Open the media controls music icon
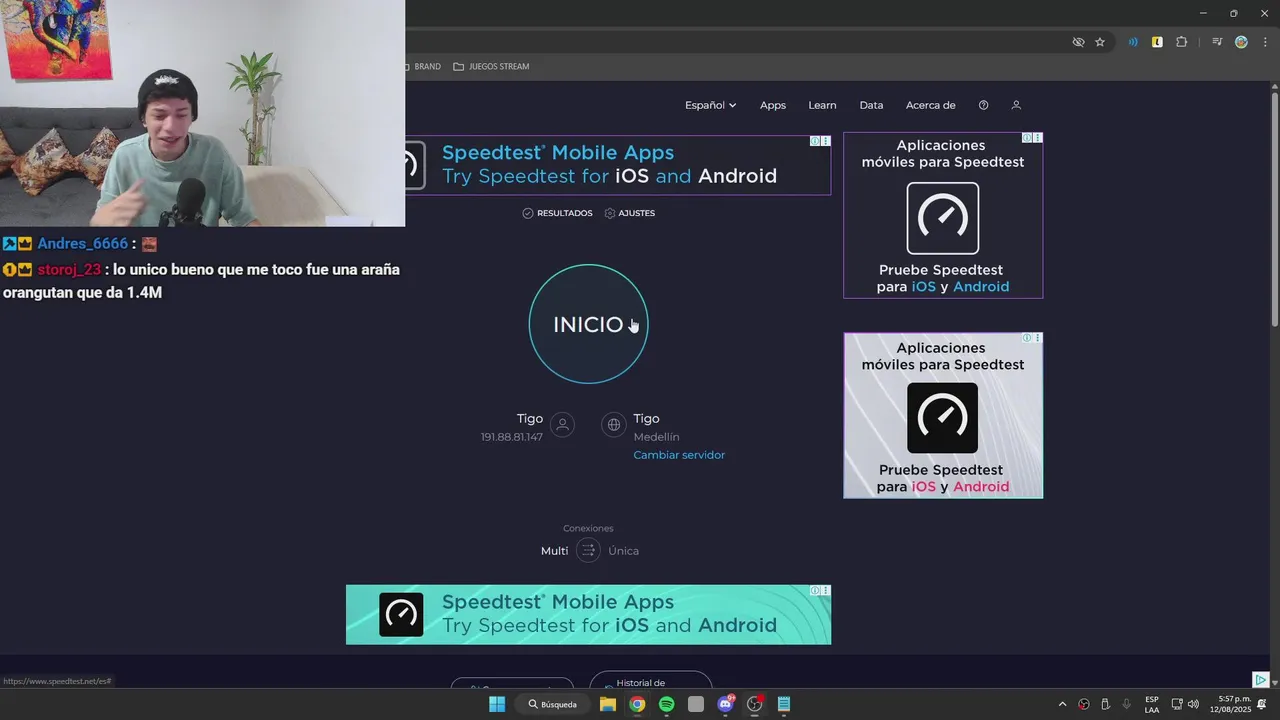This screenshot has height=720, width=1280. (1217, 42)
